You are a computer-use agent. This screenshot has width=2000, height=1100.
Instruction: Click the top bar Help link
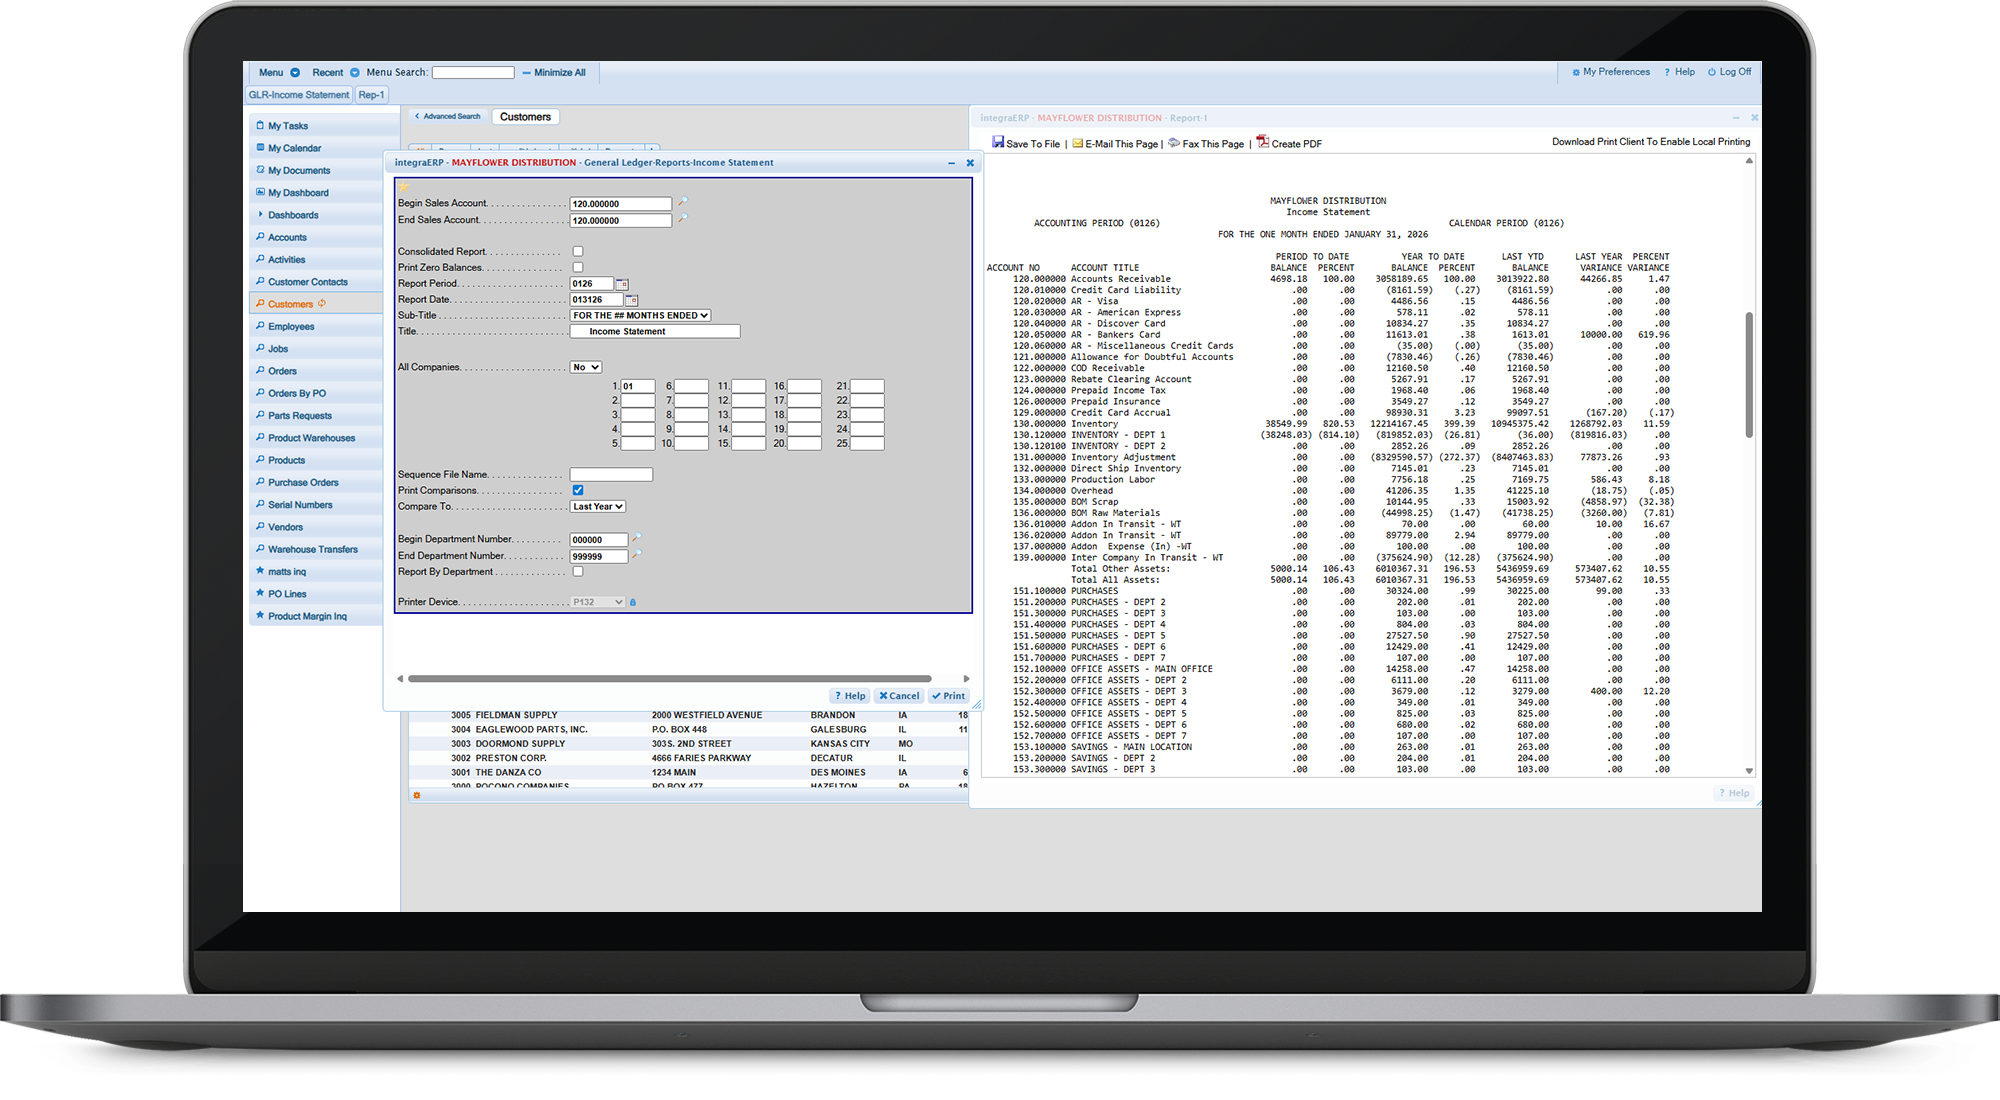pyautogui.click(x=1680, y=72)
